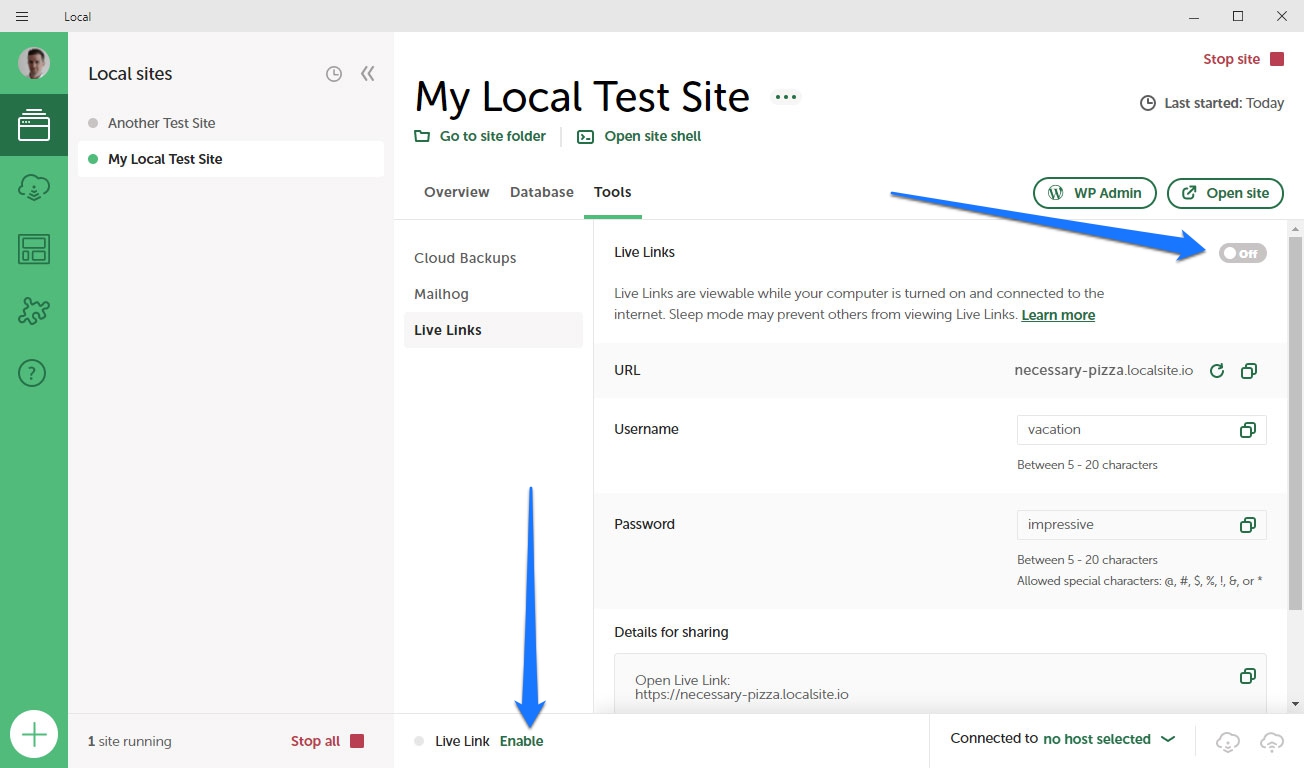
Task: Click the 1 site running status
Action: click(x=130, y=741)
